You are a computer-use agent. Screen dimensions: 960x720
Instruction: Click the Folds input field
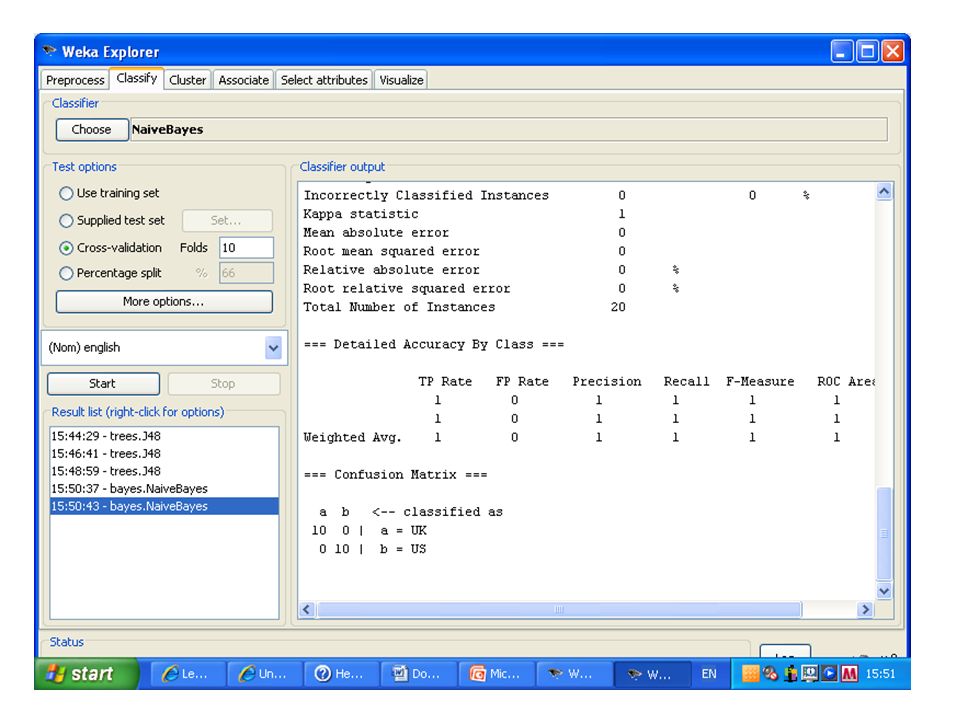coord(246,248)
